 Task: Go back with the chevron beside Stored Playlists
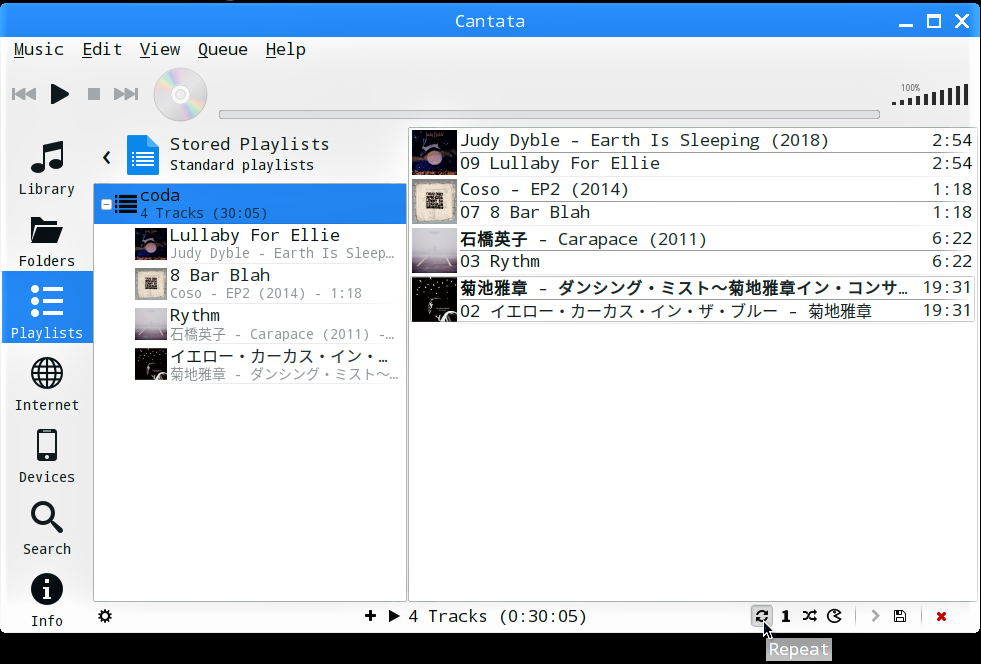click(x=107, y=157)
